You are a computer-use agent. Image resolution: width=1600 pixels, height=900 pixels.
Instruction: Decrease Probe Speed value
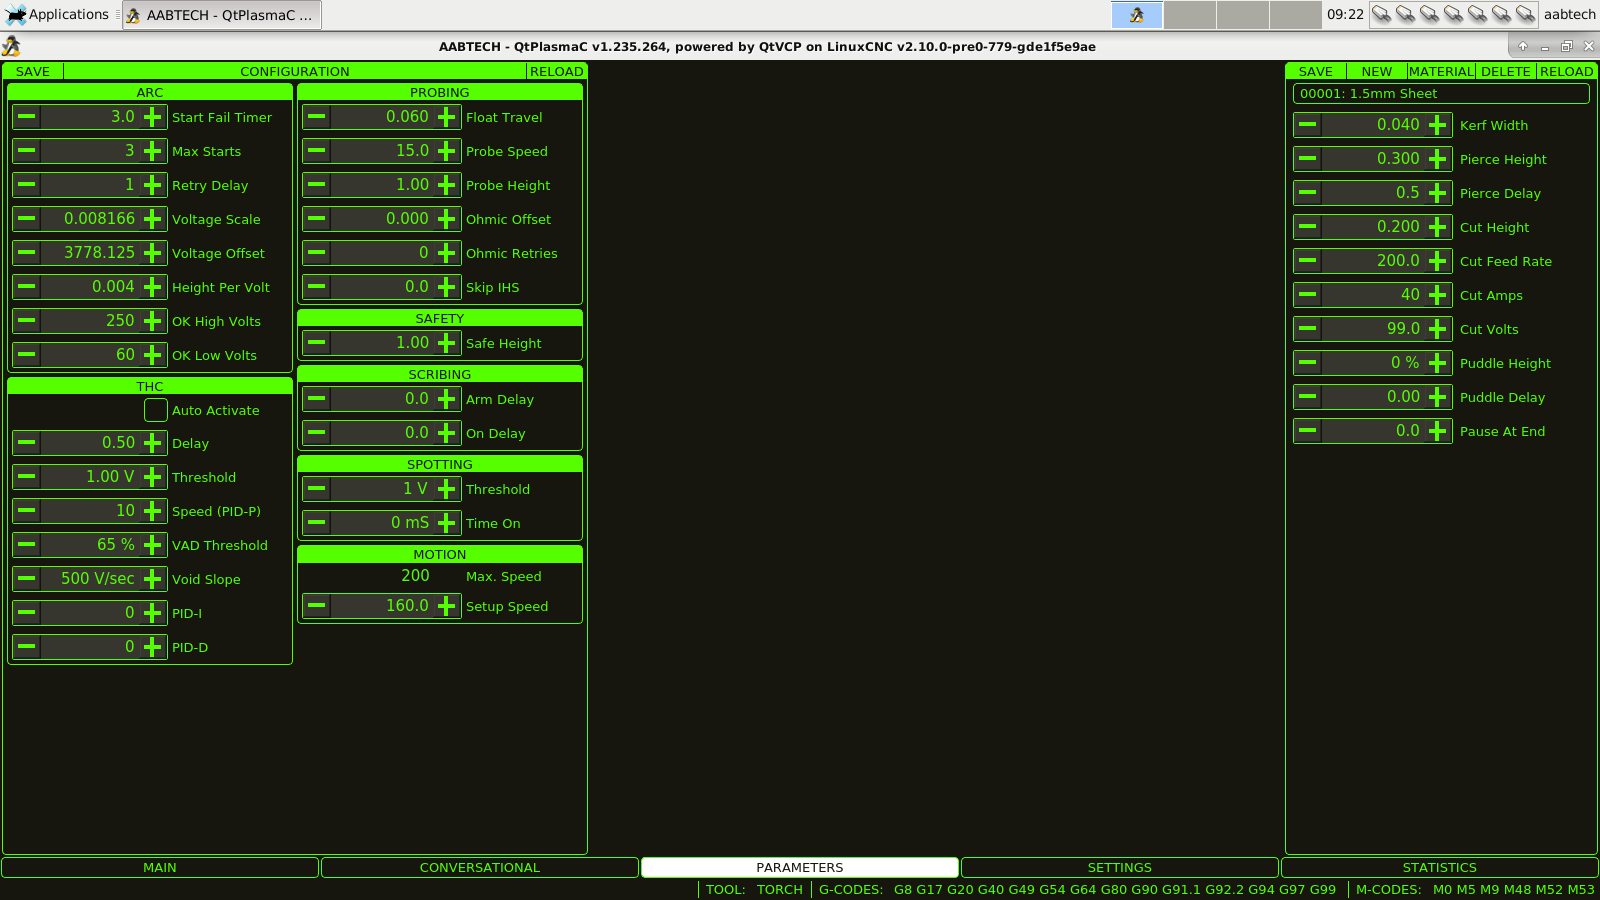[x=317, y=151]
